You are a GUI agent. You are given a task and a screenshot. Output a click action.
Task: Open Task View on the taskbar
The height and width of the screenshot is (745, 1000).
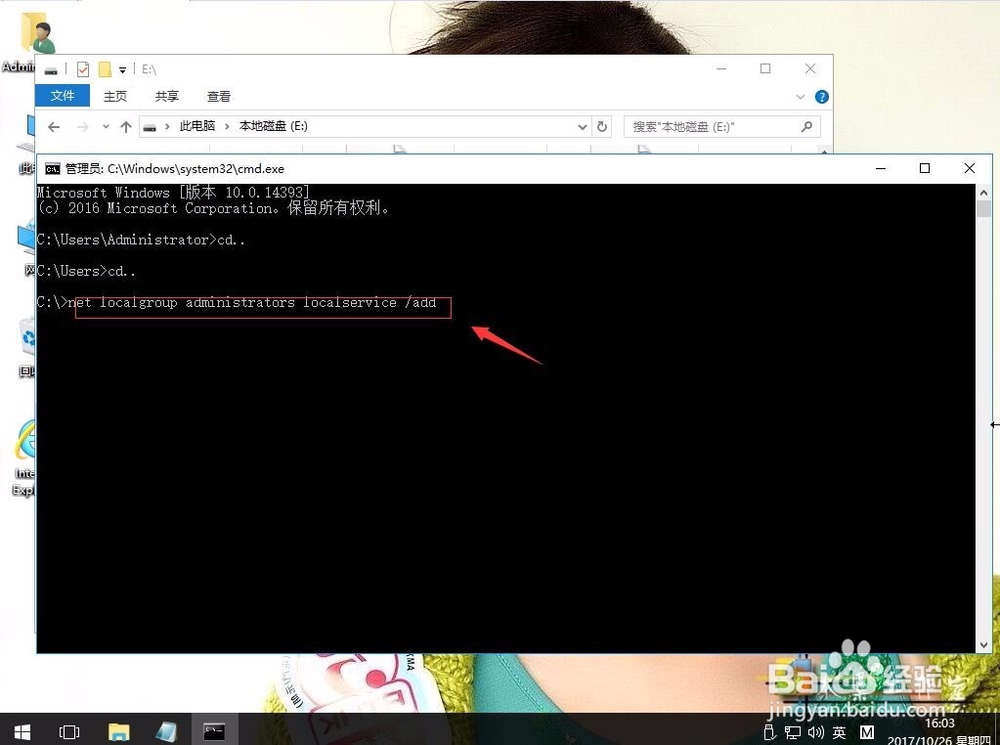tap(69, 732)
